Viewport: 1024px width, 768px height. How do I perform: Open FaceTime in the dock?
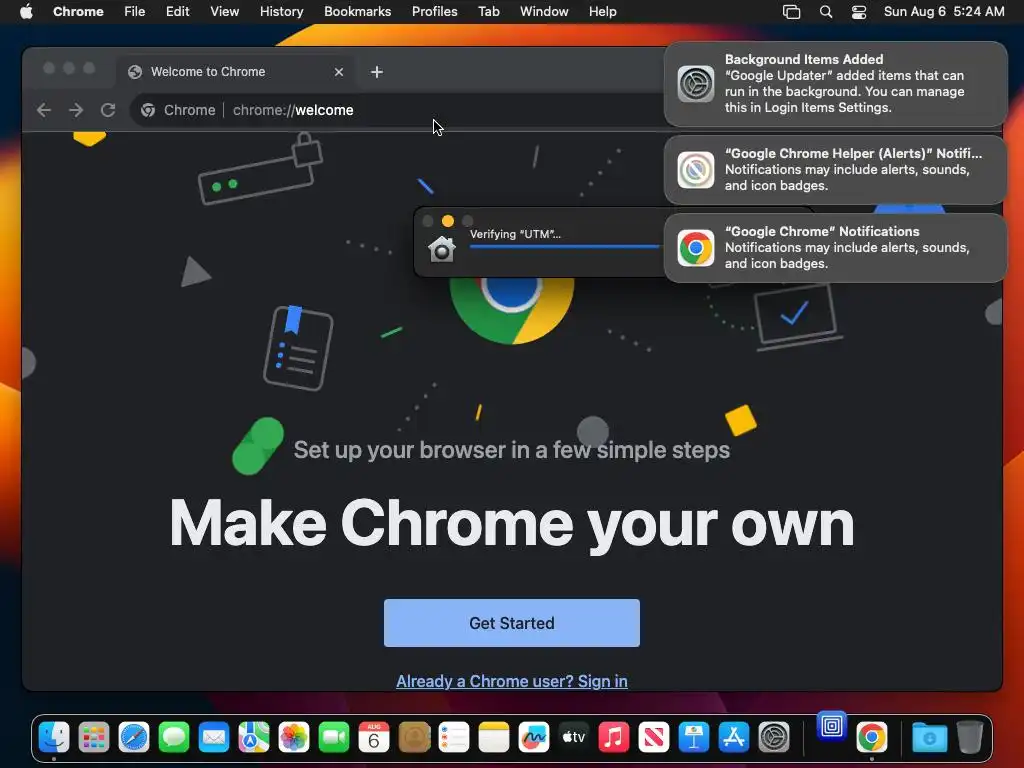(334, 737)
